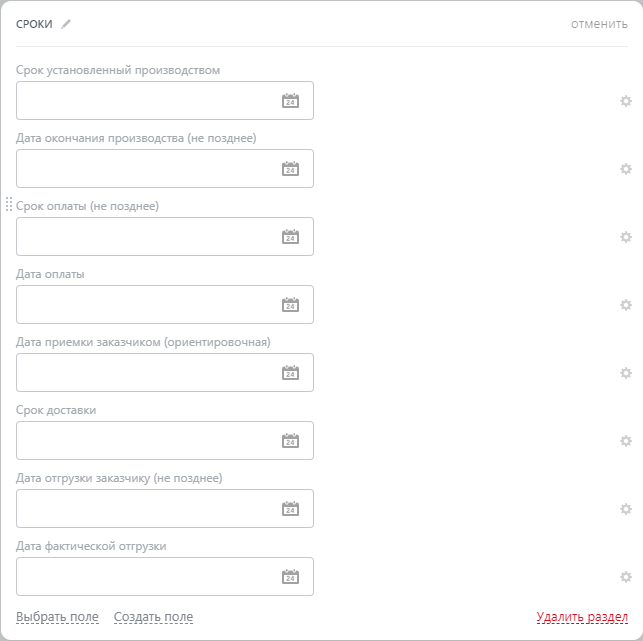Click the Создать поле link
Viewport: 643px width, 641px height.
coord(153,617)
